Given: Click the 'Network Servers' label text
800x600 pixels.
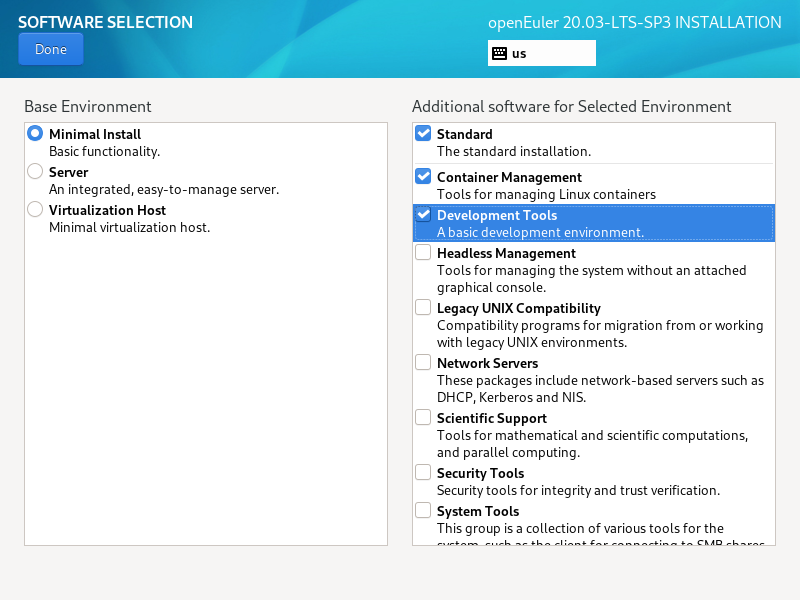Looking at the screenshot, I should pos(487,363).
